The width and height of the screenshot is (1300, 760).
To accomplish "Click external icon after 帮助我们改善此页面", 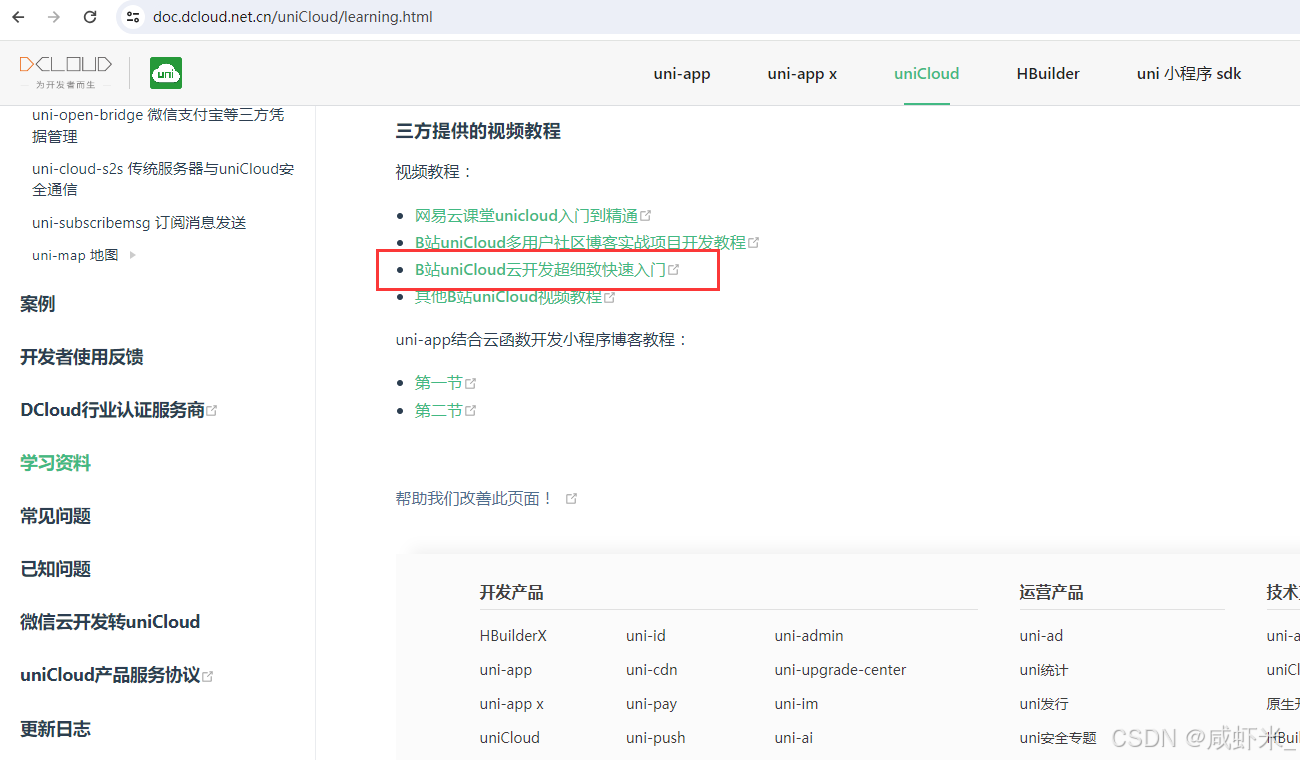I will [x=571, y=498].
